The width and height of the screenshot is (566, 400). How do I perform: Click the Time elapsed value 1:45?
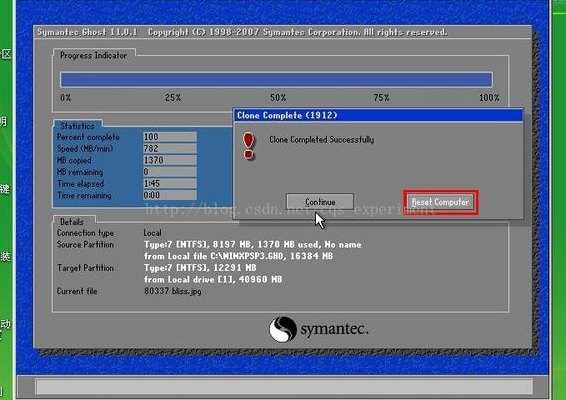click(x=170, y=183)
